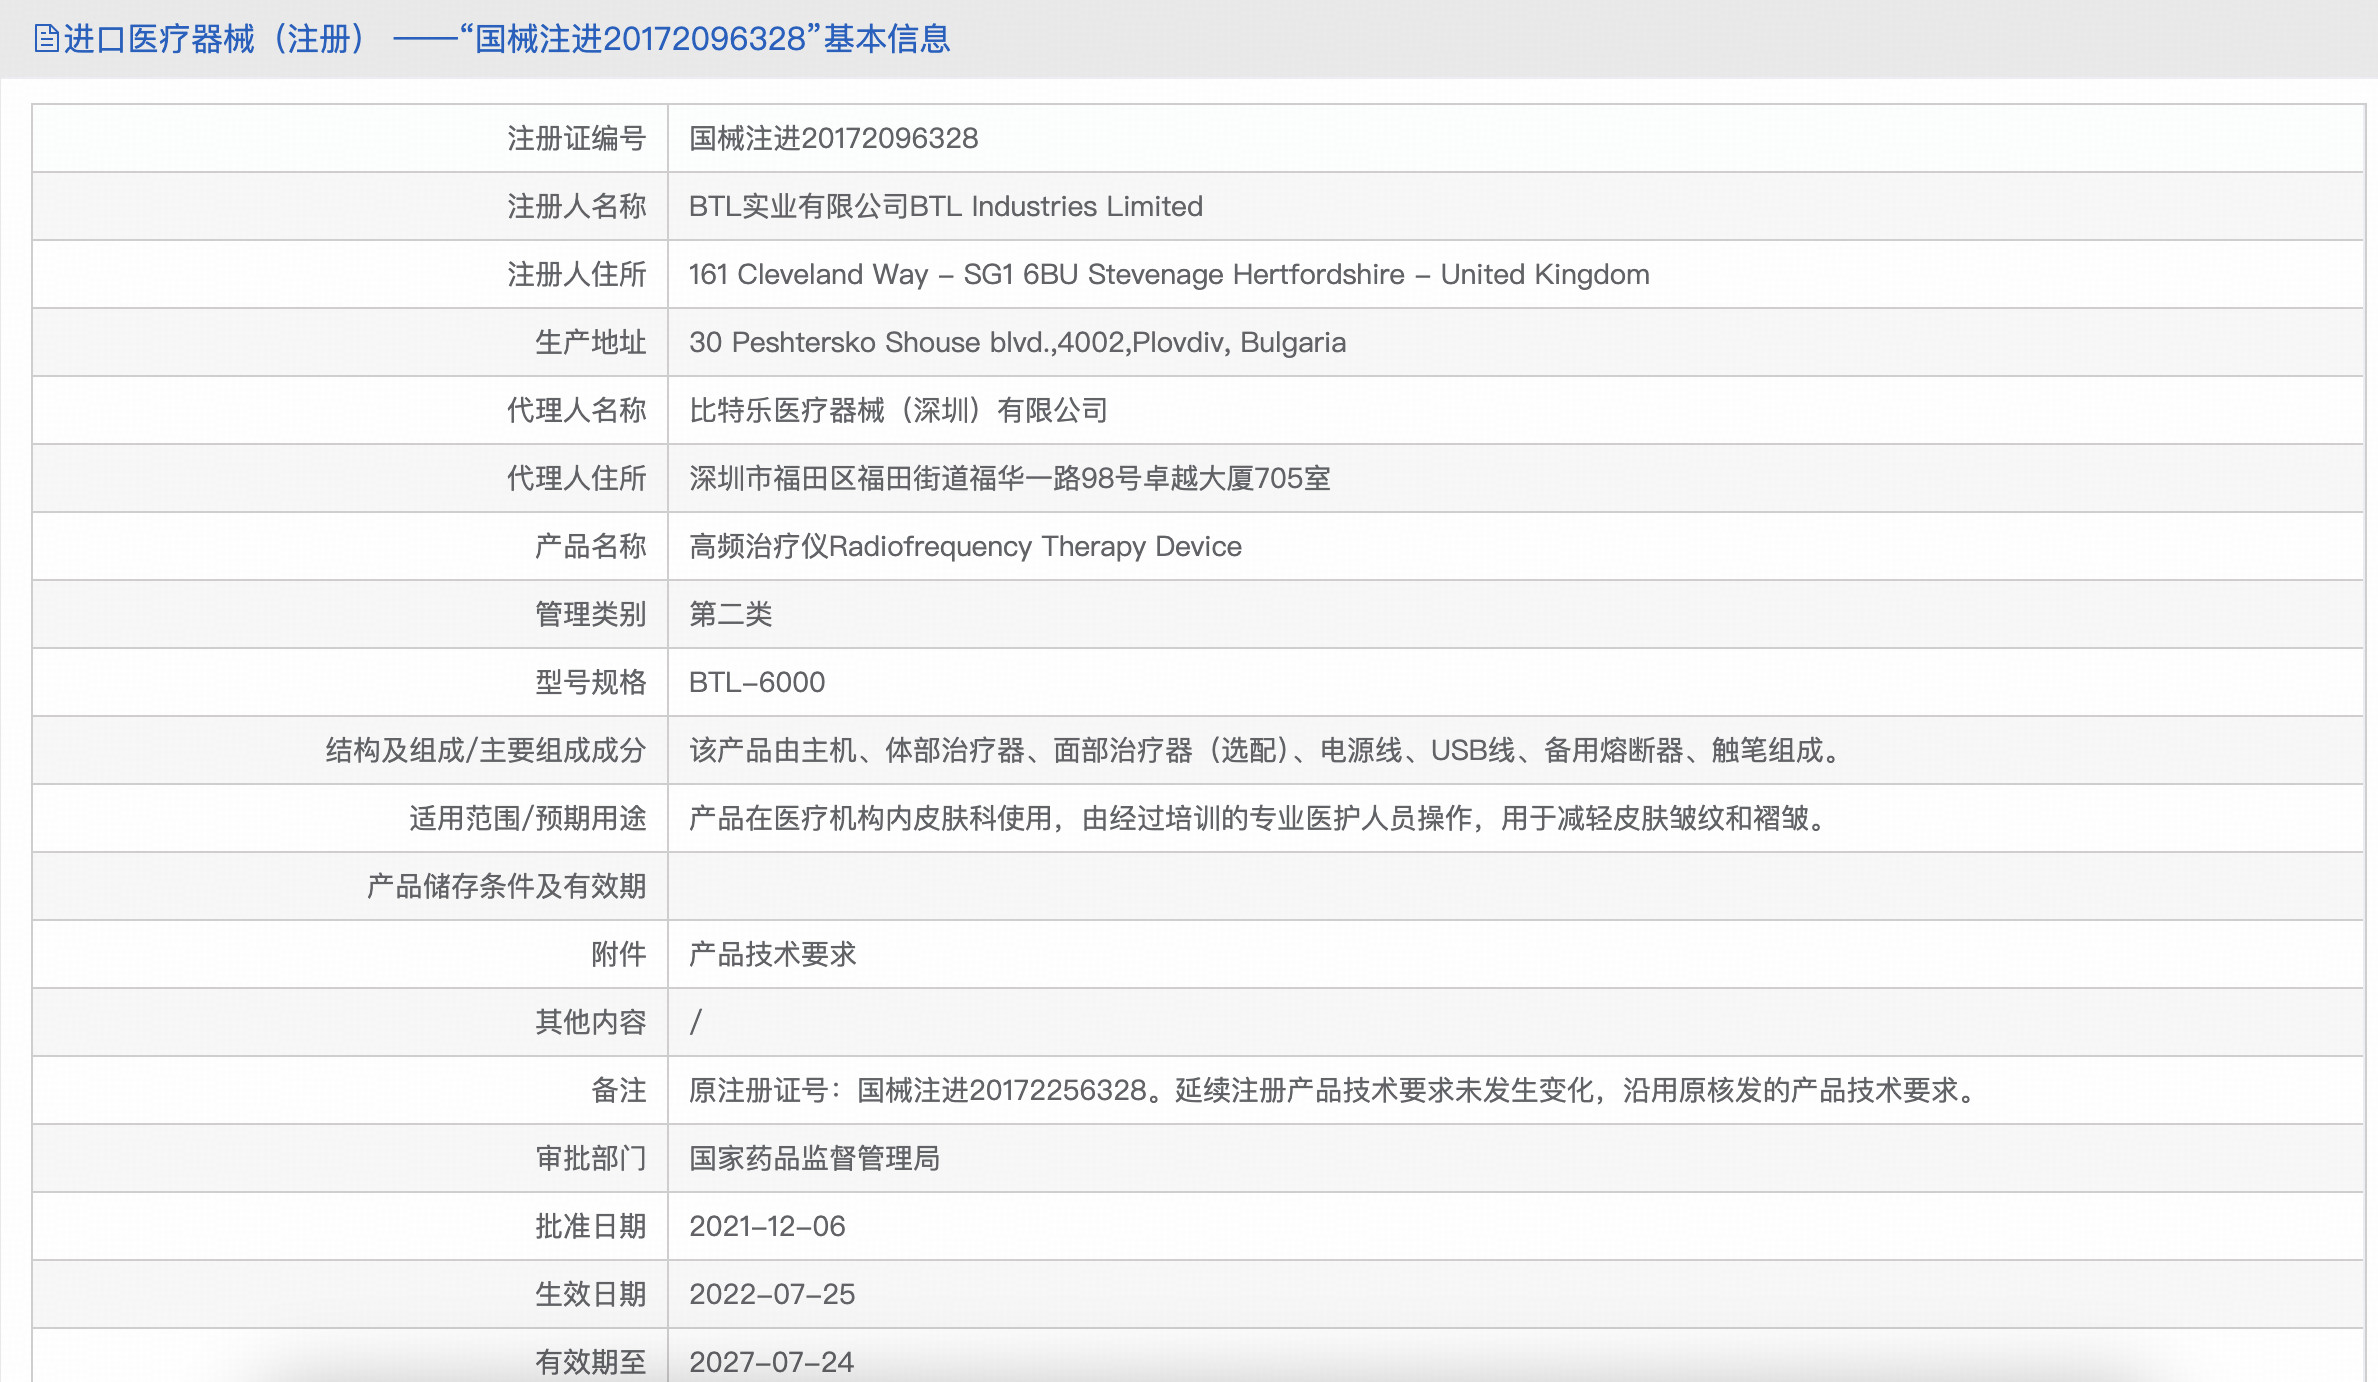Click the 产品技术要求 attachment link
This screenshot has width=2378, height=1382.
(772, 954)
